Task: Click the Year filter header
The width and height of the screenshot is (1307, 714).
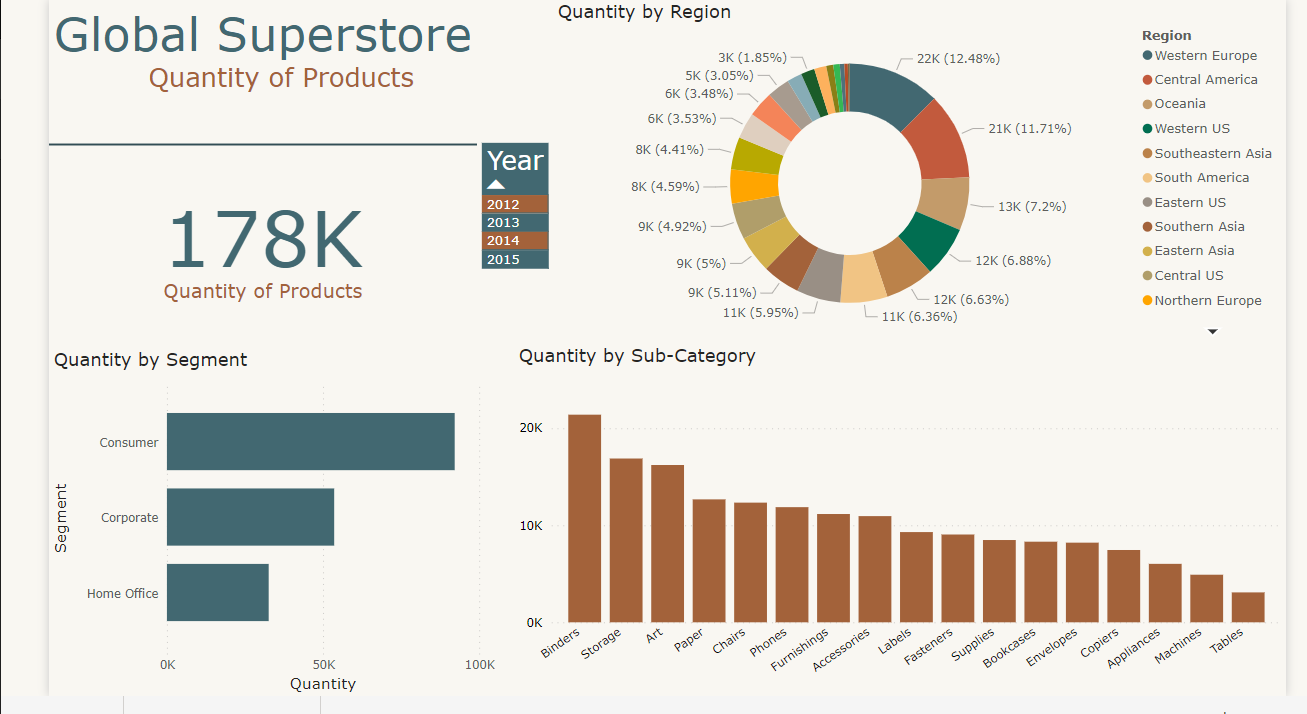Action: coord(515,160)
